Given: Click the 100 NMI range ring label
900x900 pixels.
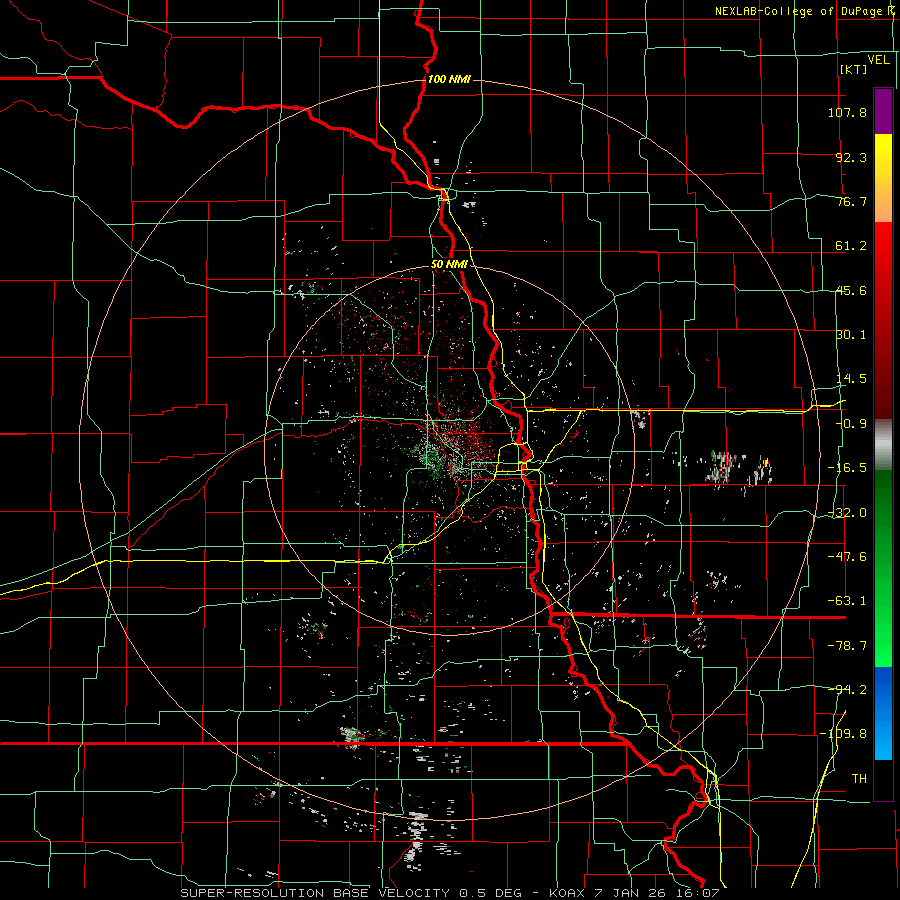Looking at the screenshot, I should point(449,79).
